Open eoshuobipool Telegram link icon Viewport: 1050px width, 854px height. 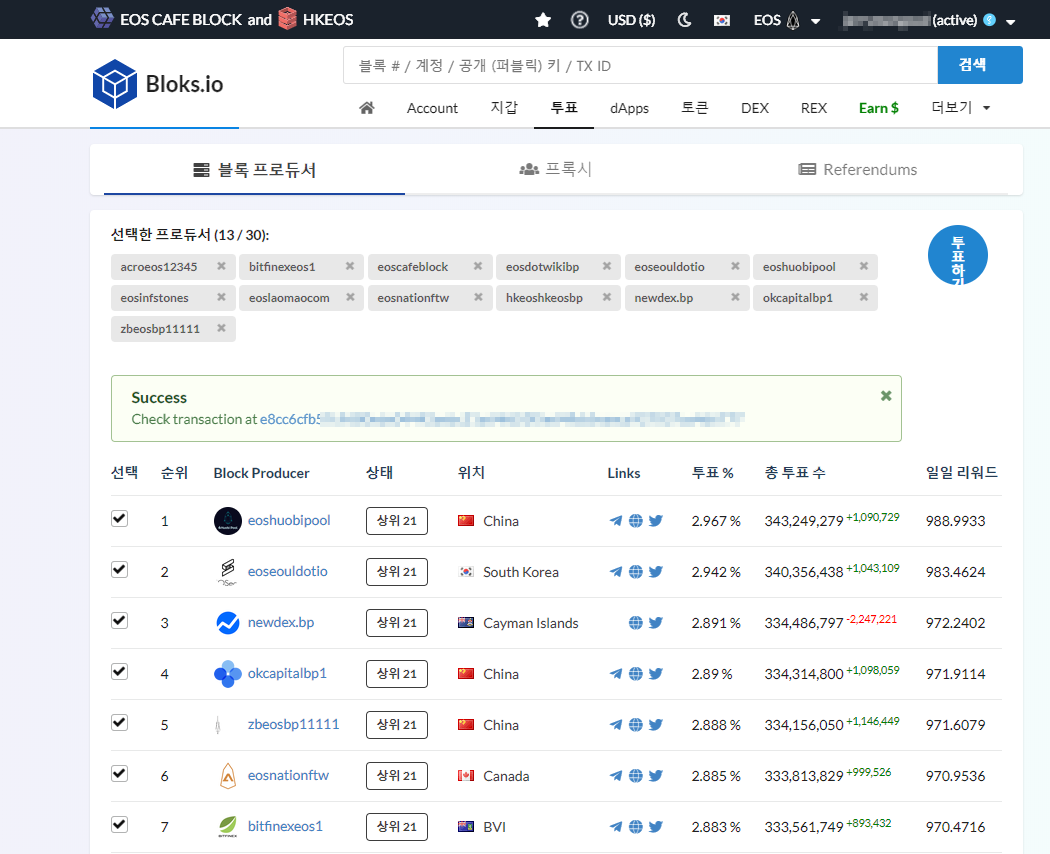[615, 521]
